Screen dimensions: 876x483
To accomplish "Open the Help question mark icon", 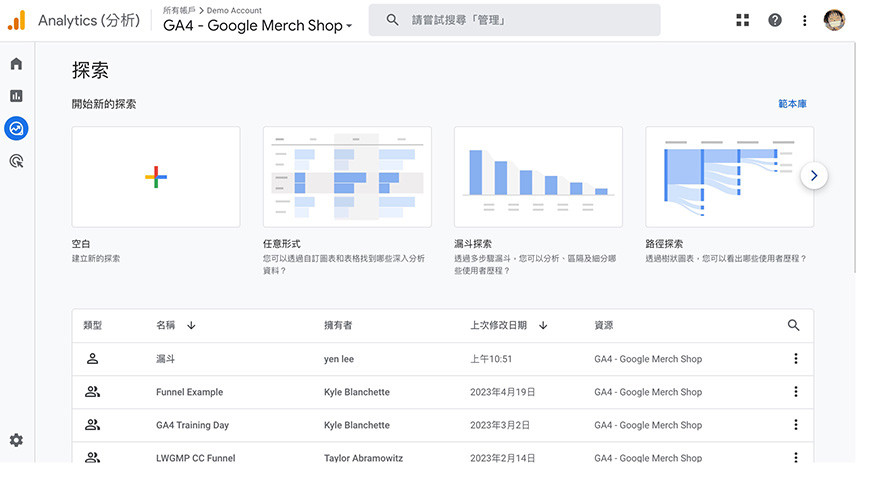I will [775, 20].
